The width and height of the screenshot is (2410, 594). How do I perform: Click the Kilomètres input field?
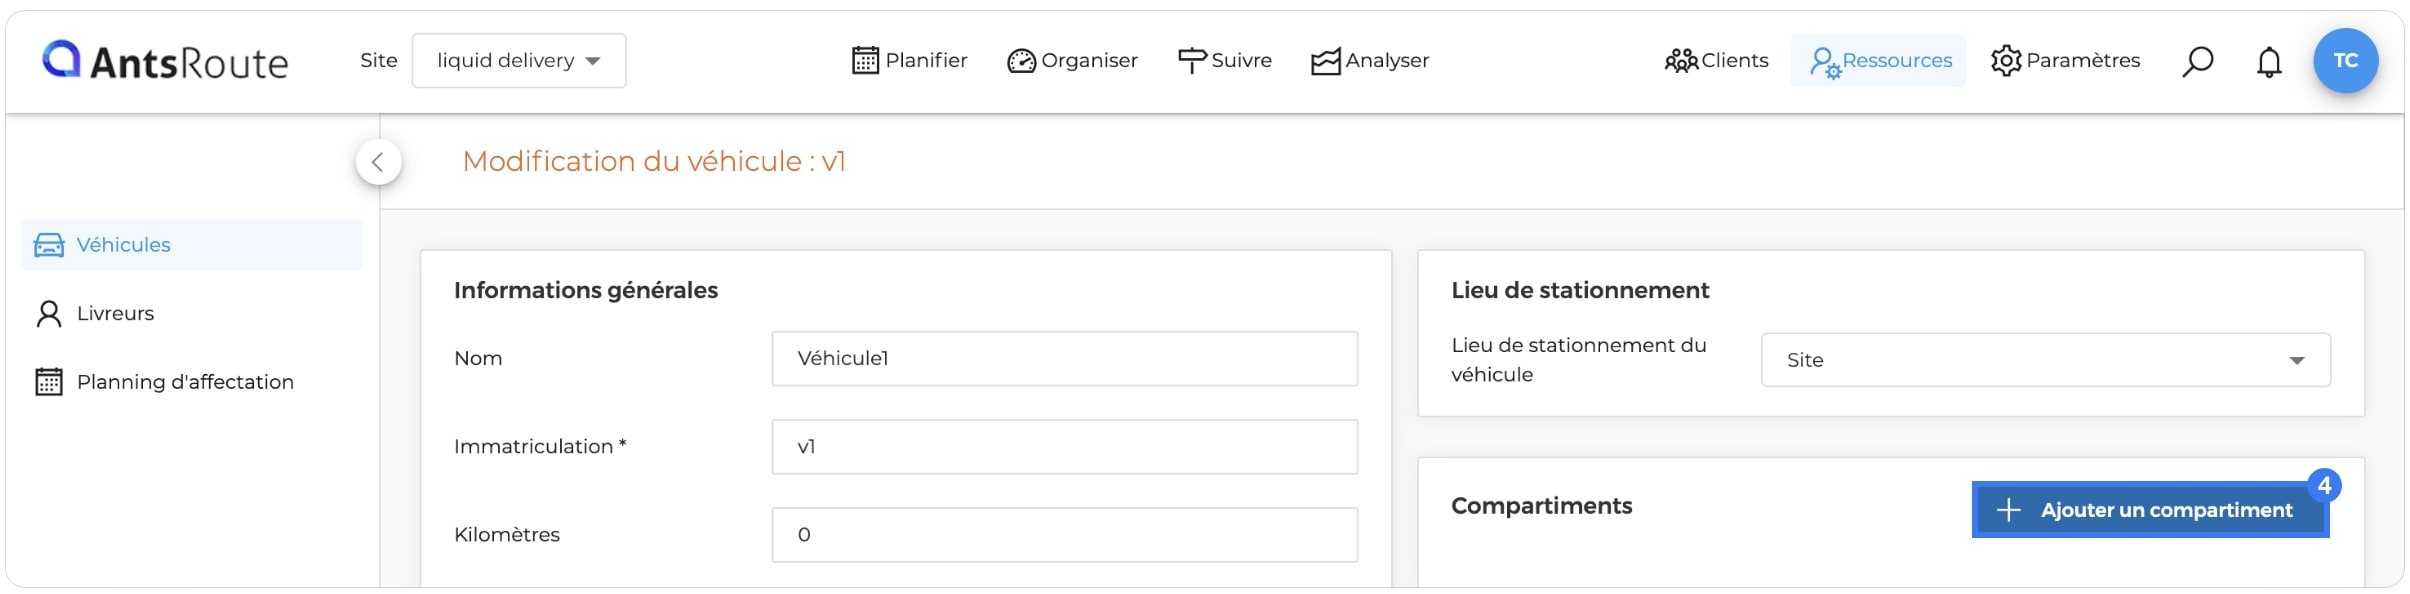[x=1064, y=535]
